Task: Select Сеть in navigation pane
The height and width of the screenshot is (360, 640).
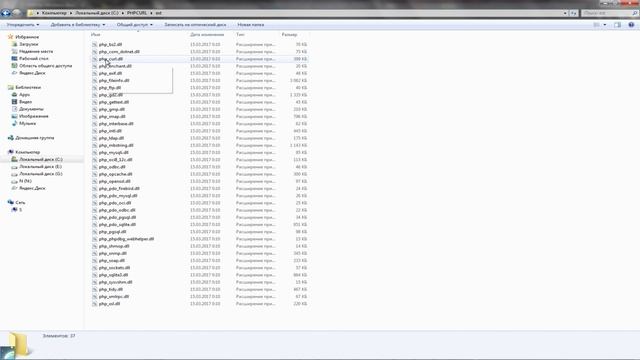Action: [x=20, y=202]
